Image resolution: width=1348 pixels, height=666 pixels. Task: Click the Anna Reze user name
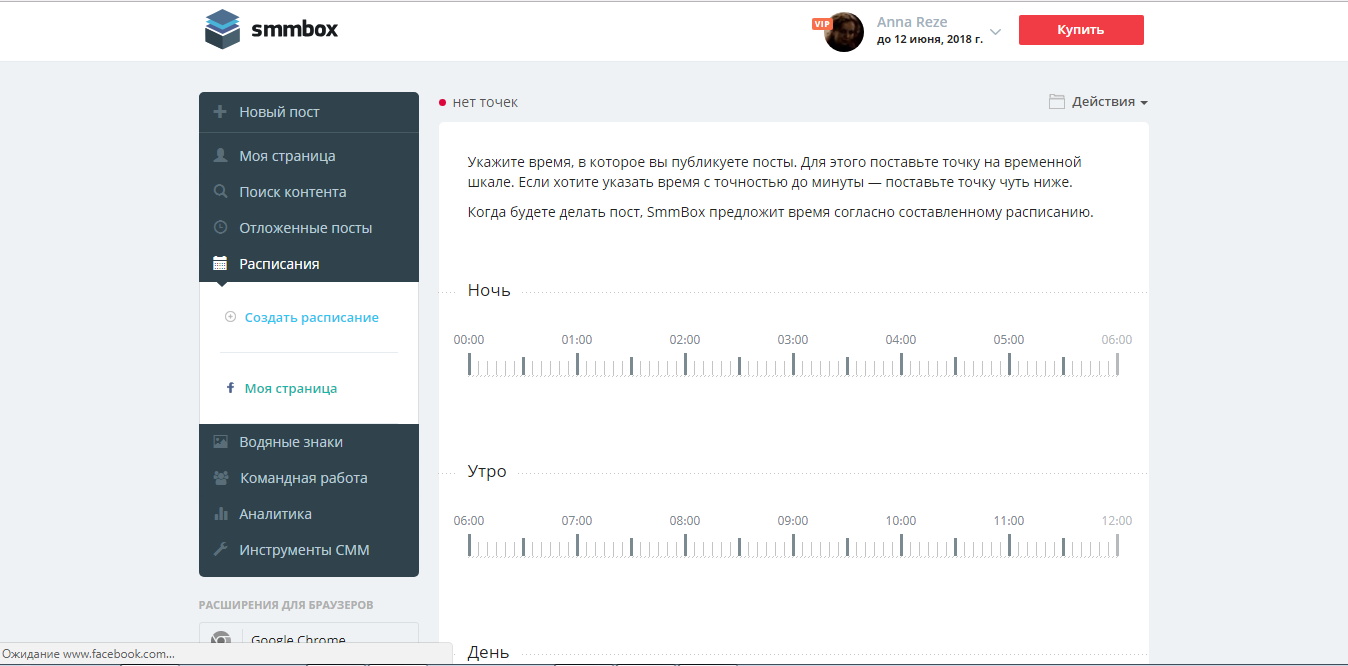point(912,22)
